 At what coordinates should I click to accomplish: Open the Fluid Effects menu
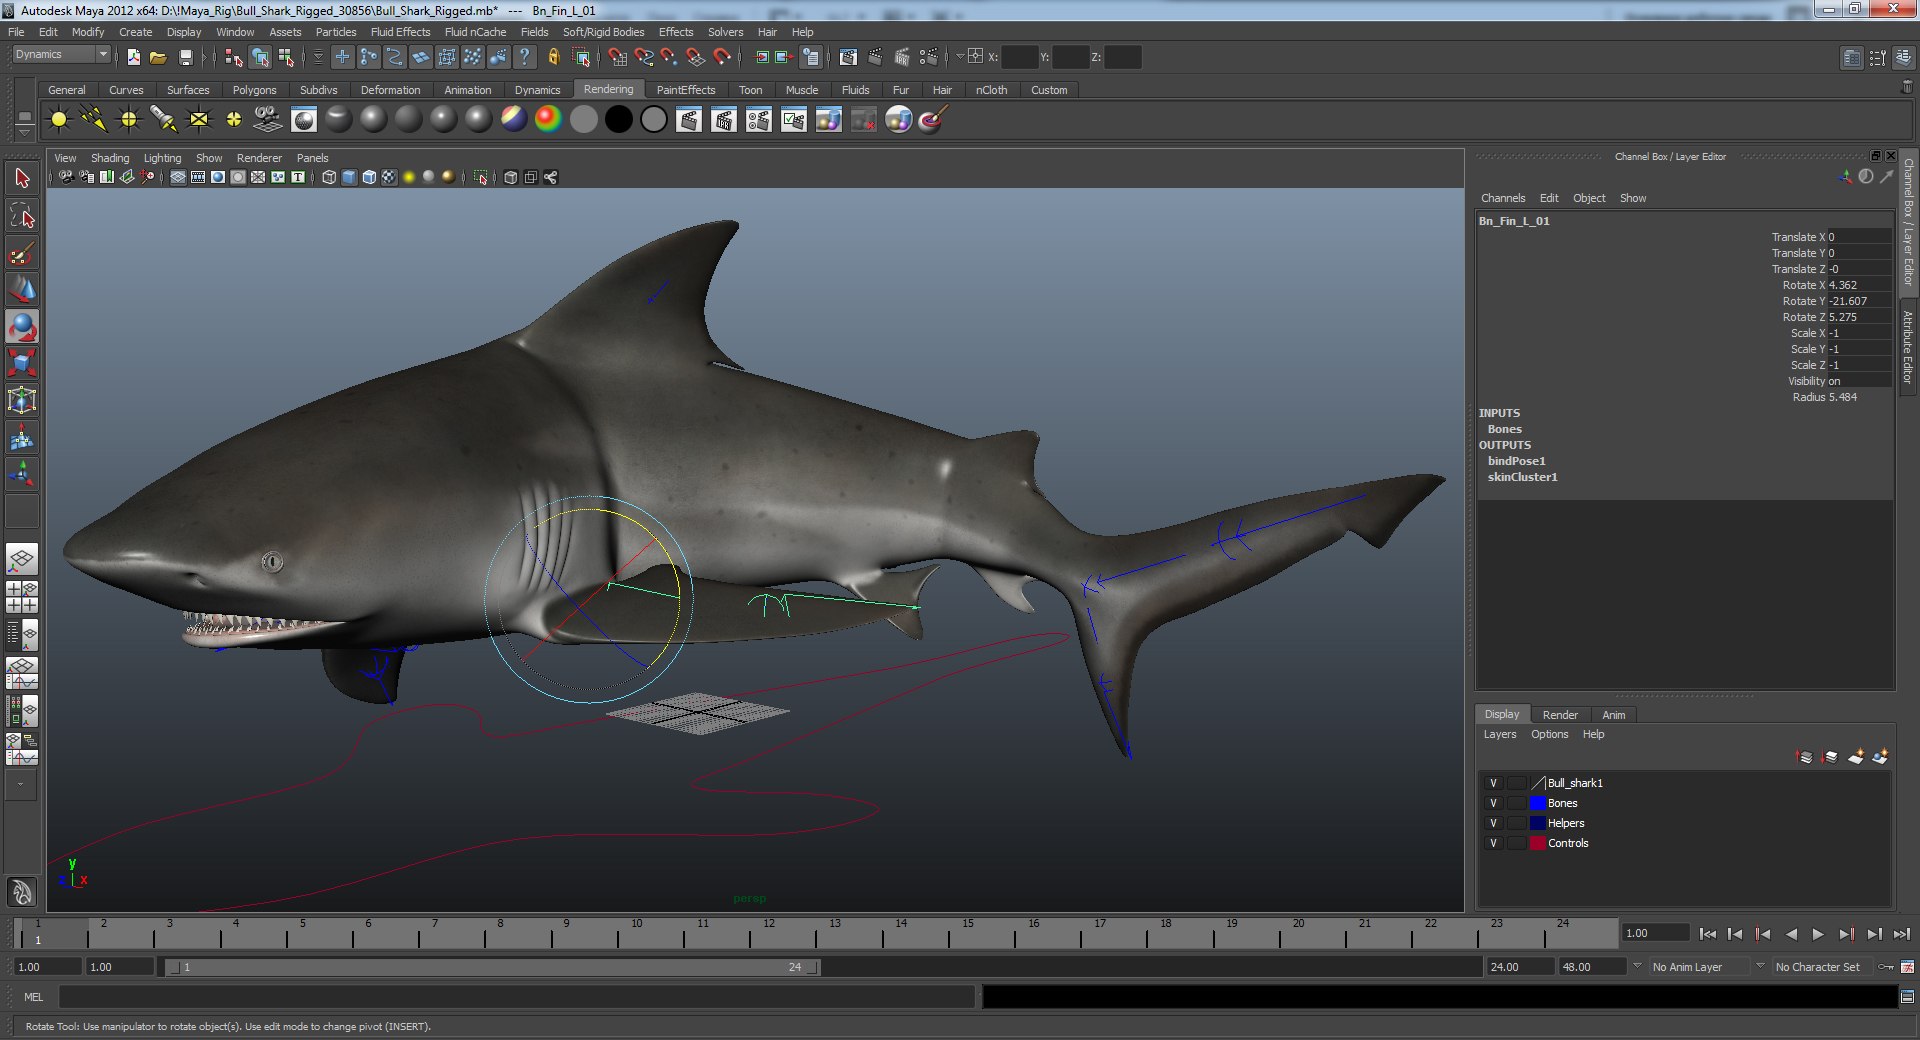[400, 32]
